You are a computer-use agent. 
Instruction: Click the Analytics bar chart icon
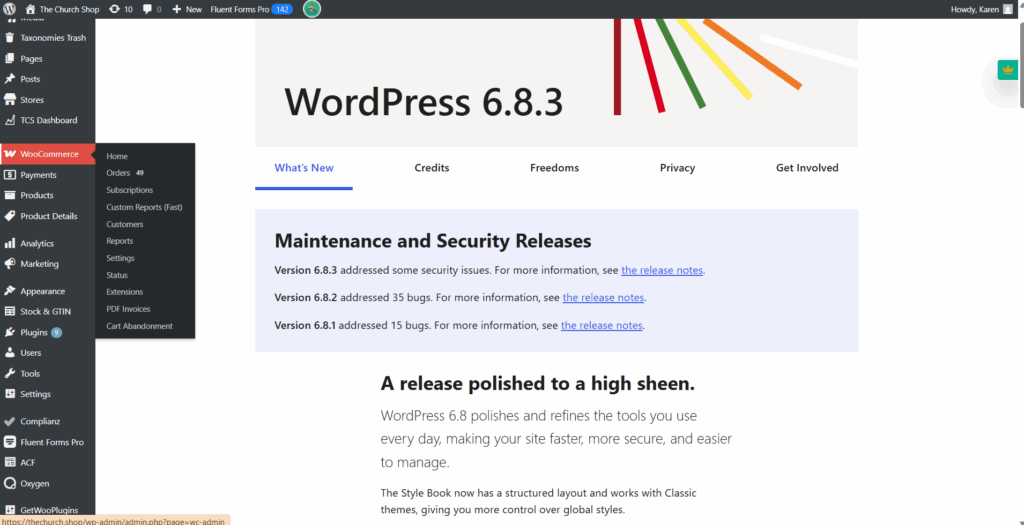(10, 243)
